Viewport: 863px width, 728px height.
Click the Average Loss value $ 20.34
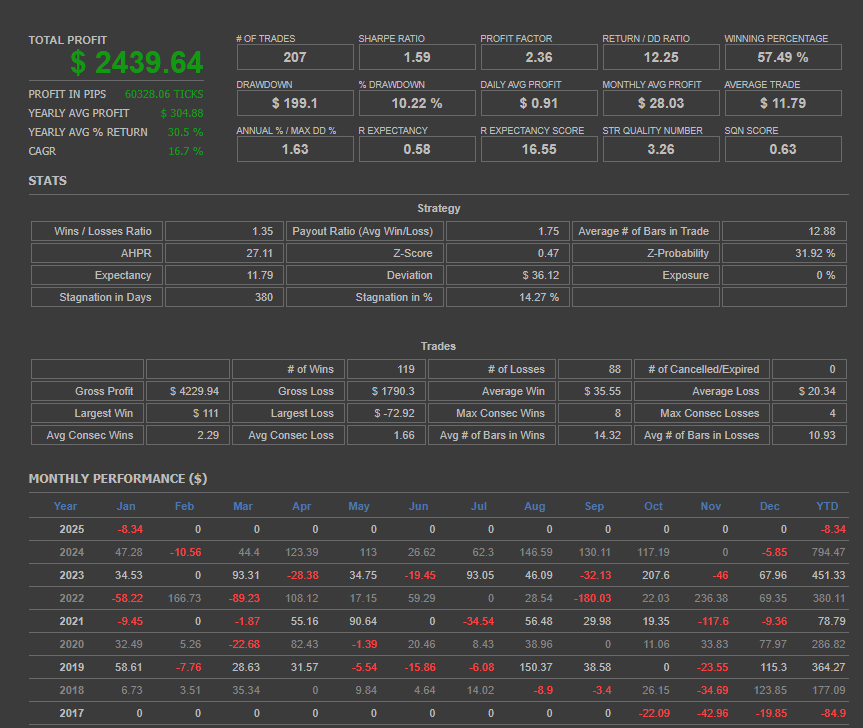817,391
